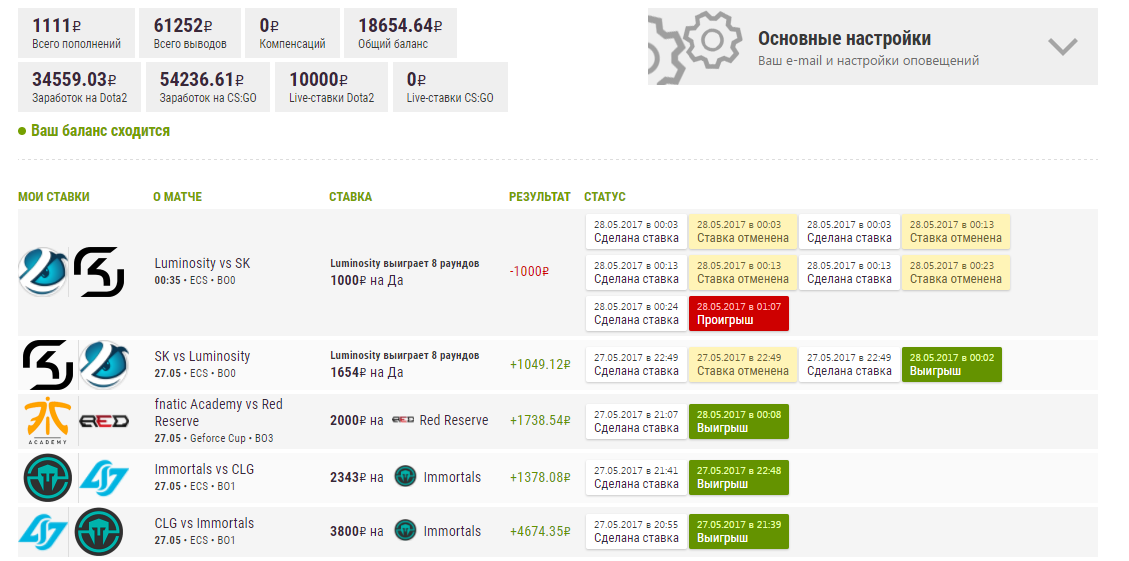
Task: Click Выигрыш badge dated 28.05.2017 в 00:08
Action: [x=739, y=421]
